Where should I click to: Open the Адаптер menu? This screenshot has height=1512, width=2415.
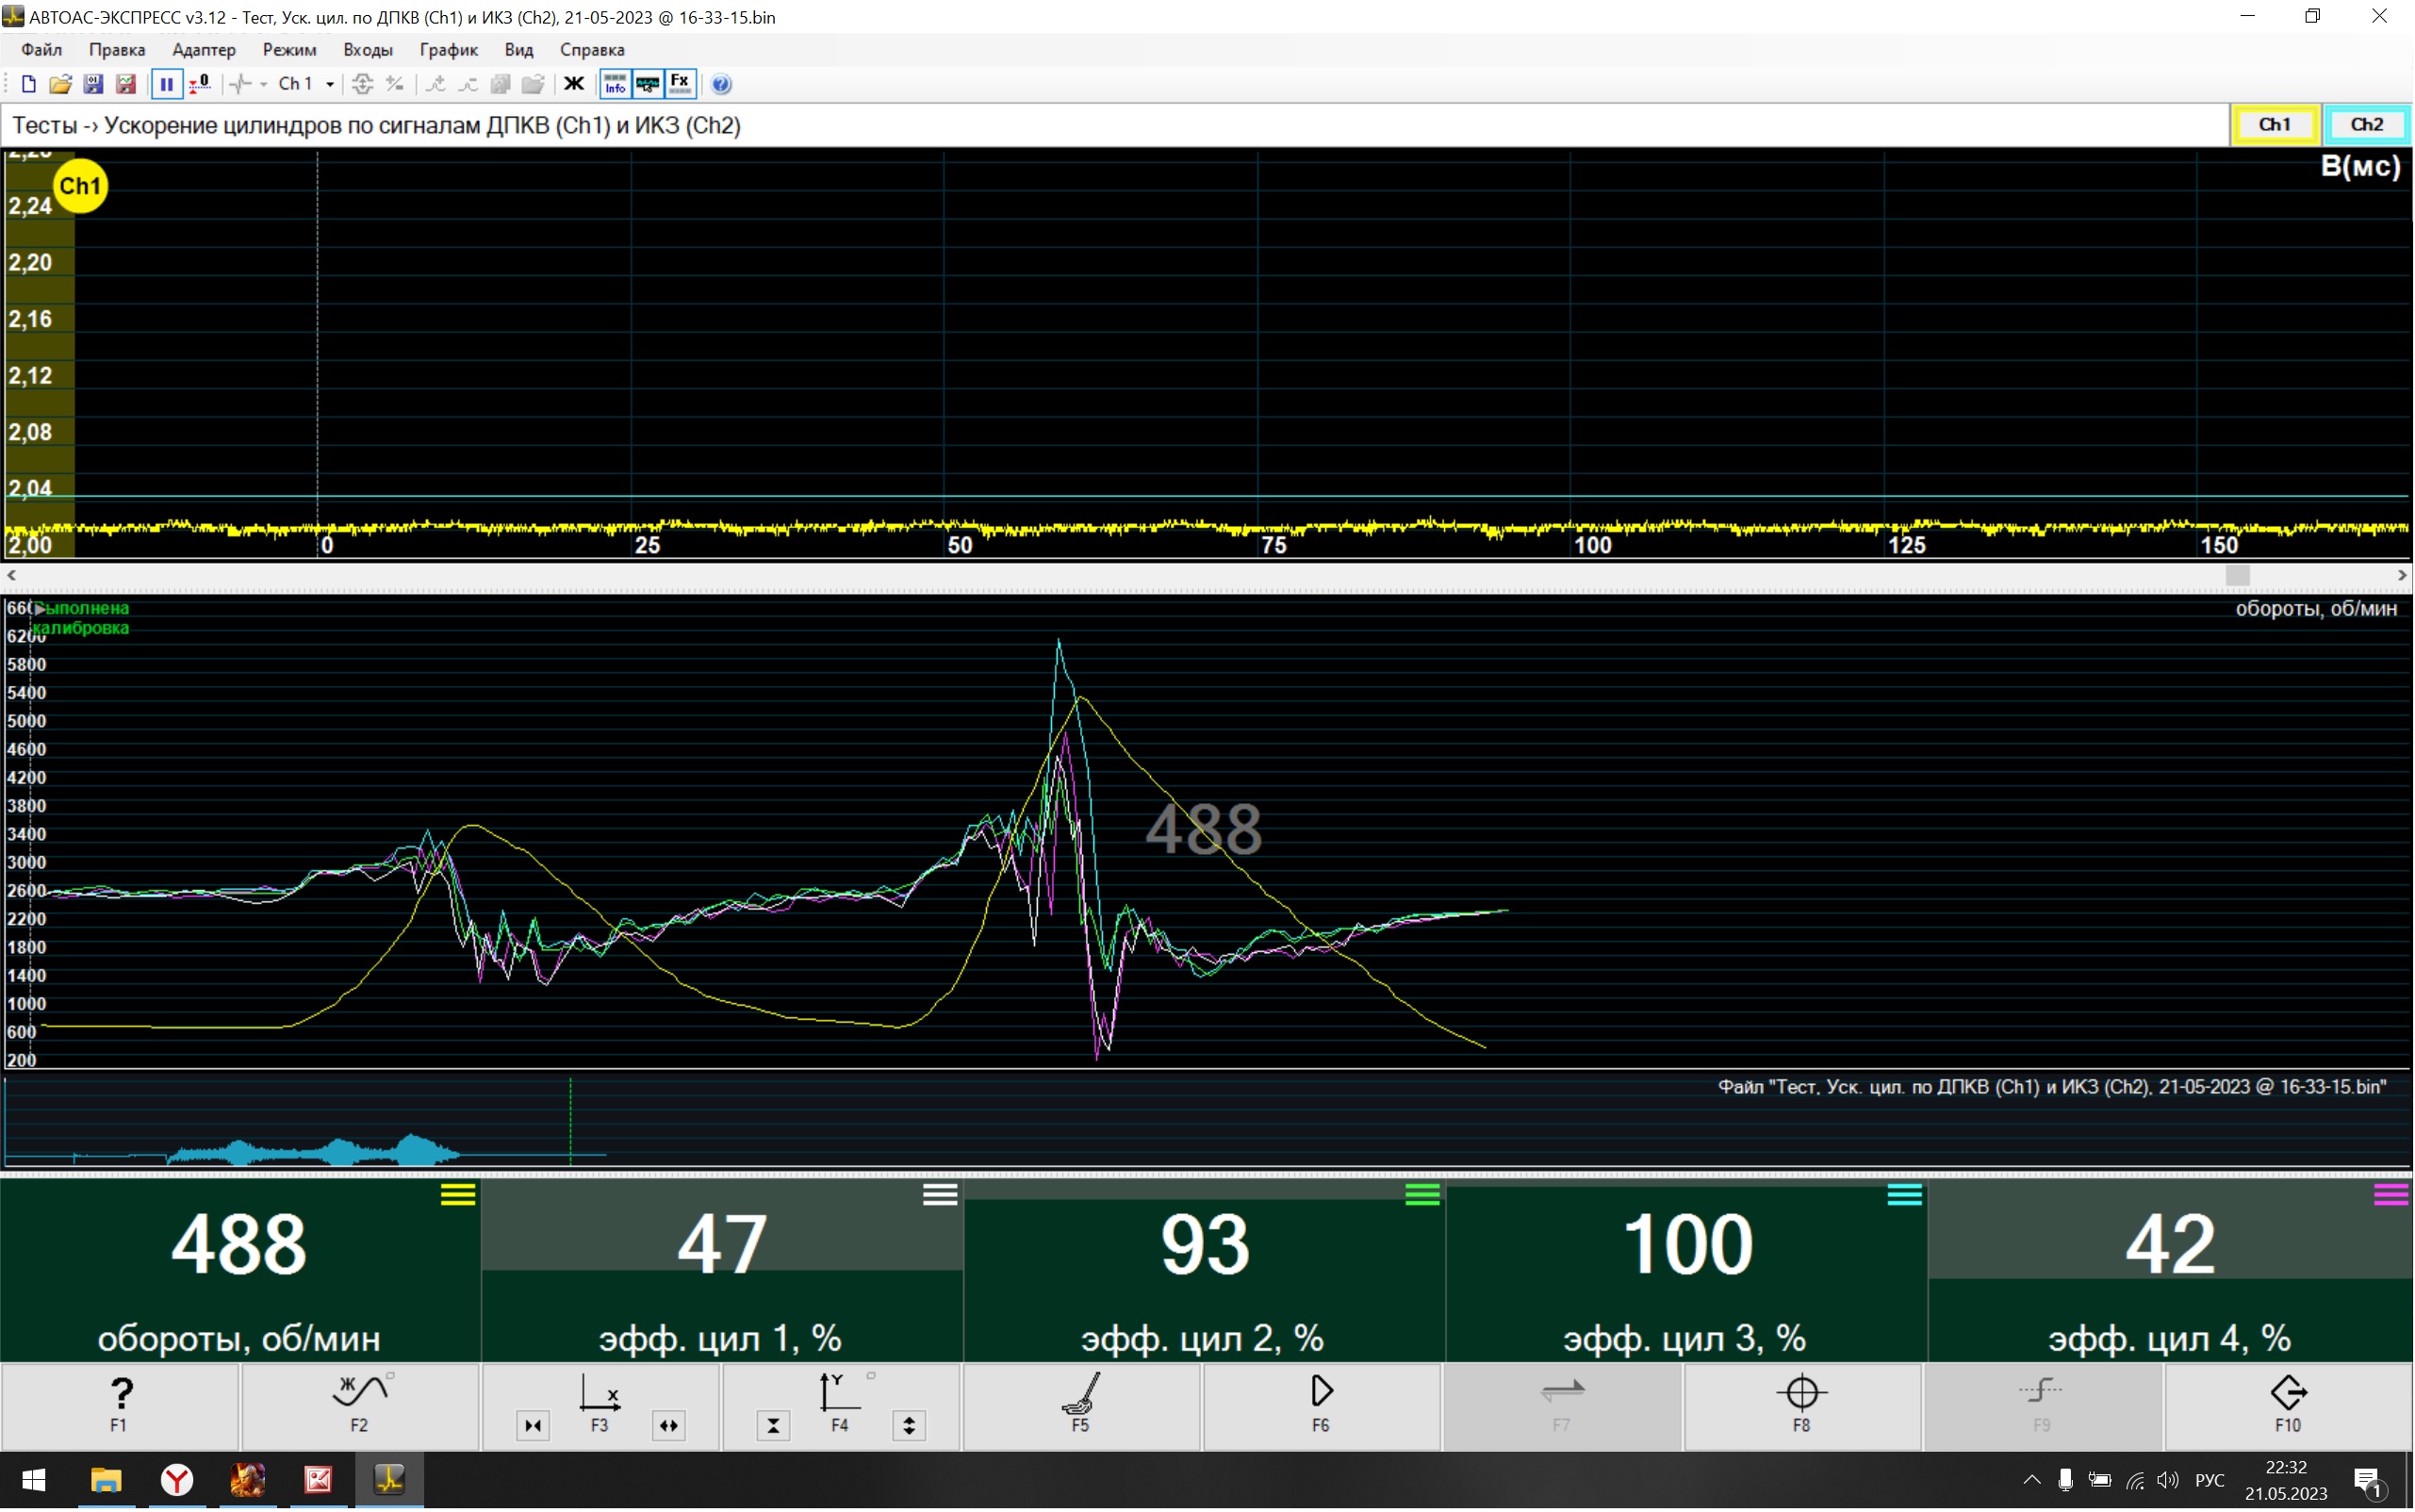click(x=203, y=50)
